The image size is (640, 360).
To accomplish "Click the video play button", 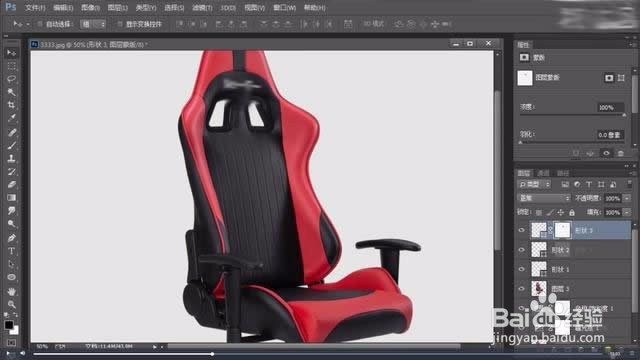I will [8, 353].
